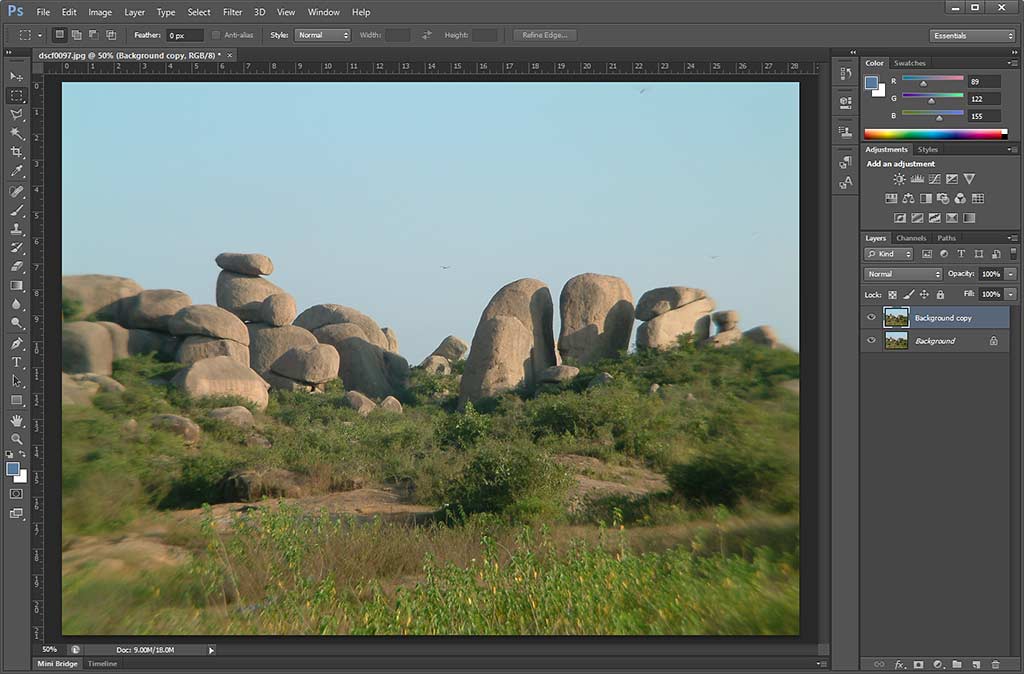
Task: Select the Dodge tool
Action: coord(16,323)
